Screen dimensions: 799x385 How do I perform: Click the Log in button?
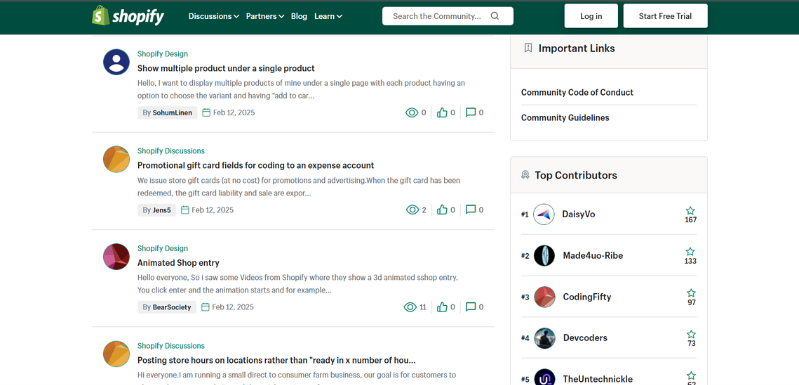click(591, 16)
